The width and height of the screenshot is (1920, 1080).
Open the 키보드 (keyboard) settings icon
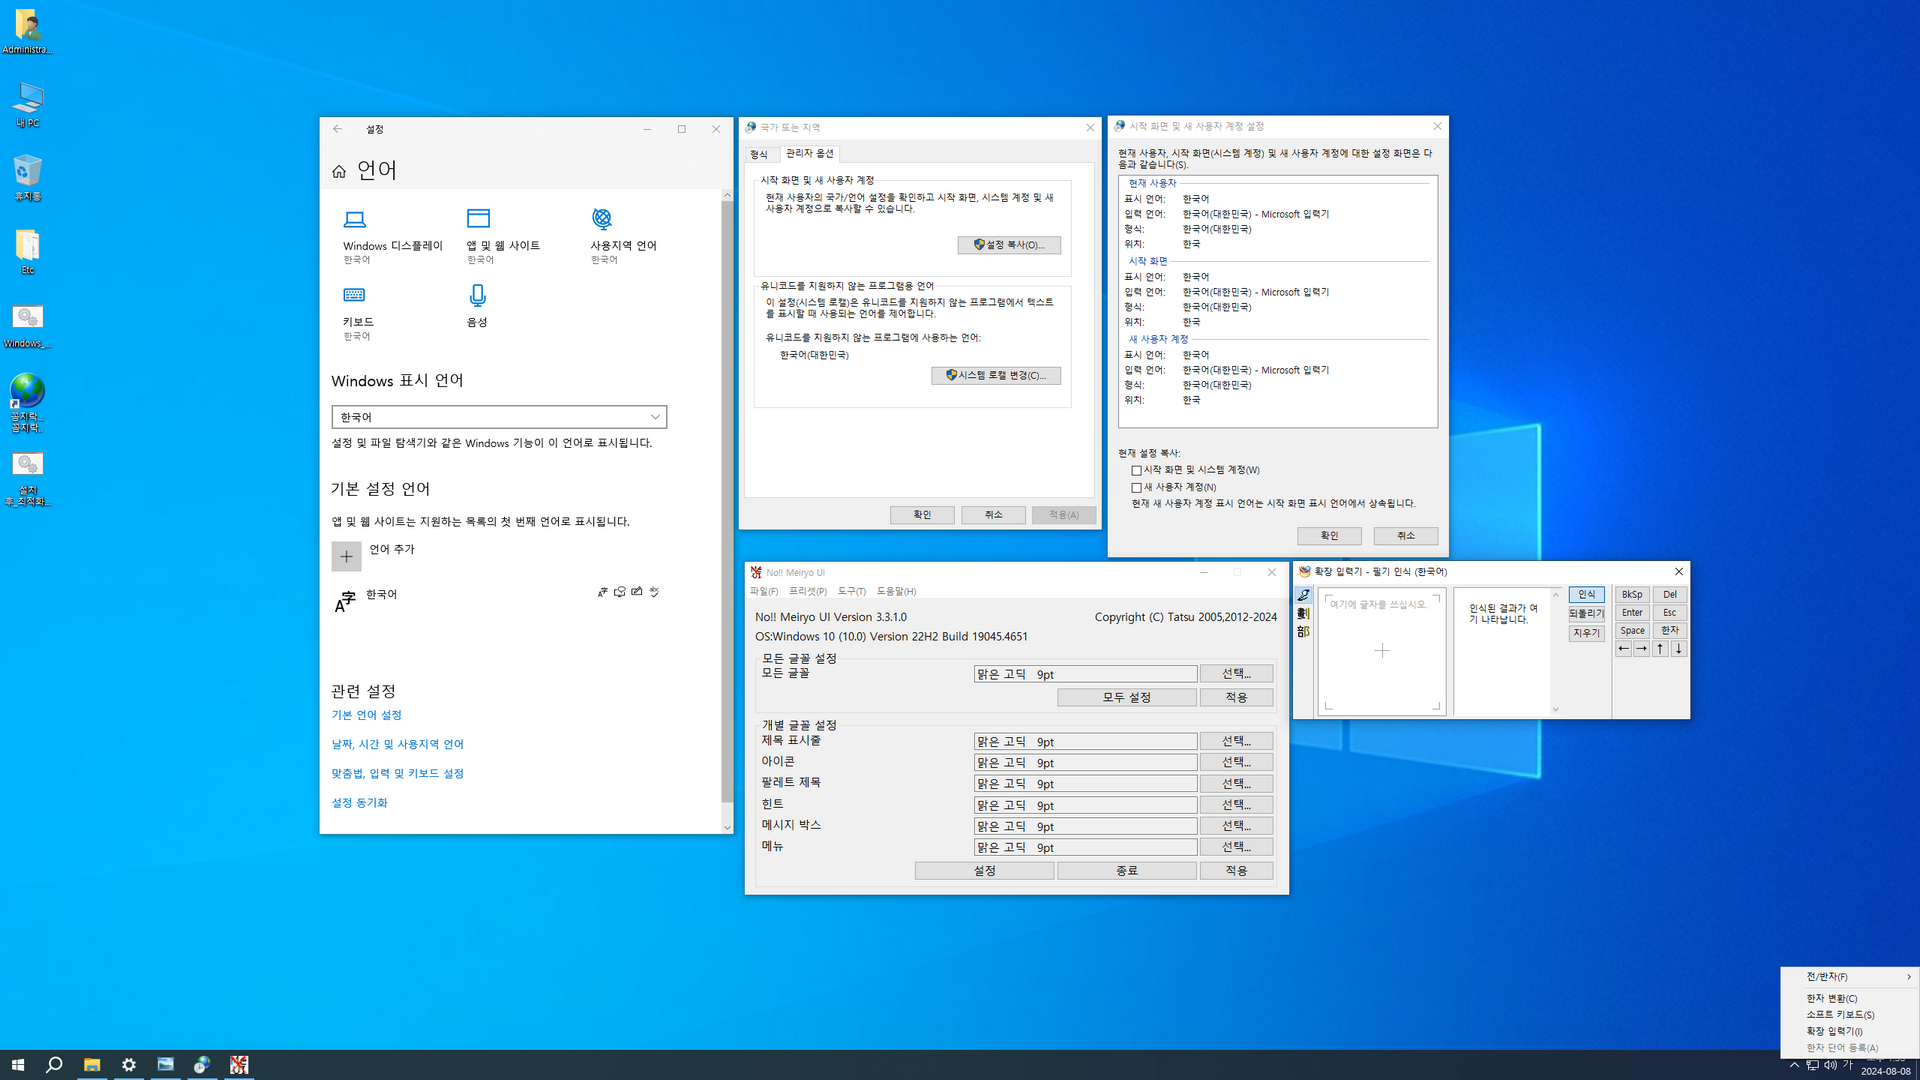354,295
